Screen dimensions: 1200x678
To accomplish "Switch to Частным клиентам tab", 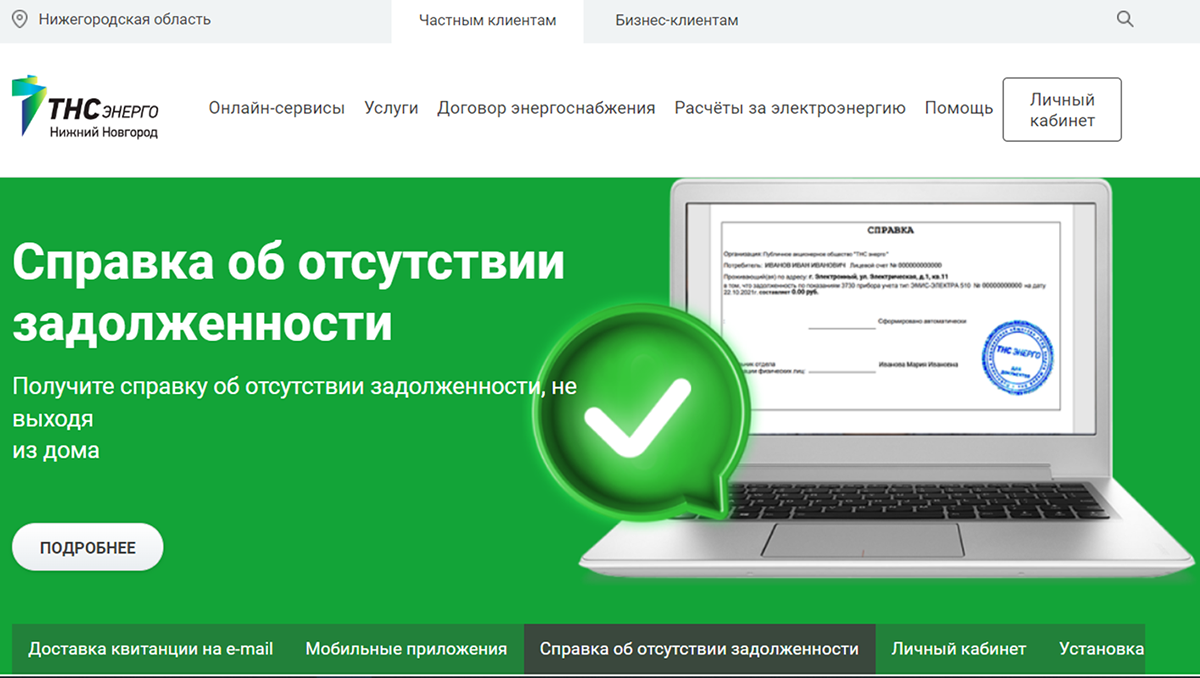I will coord(487,20).
